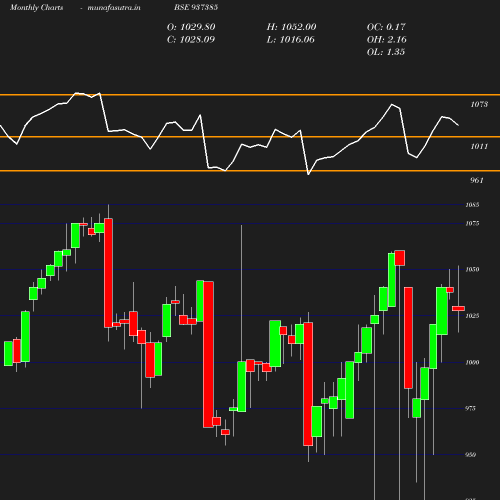This screenshot has width=500, height=500.
Task: Click the low value 'L: 1016.06'
Action: 290,40
